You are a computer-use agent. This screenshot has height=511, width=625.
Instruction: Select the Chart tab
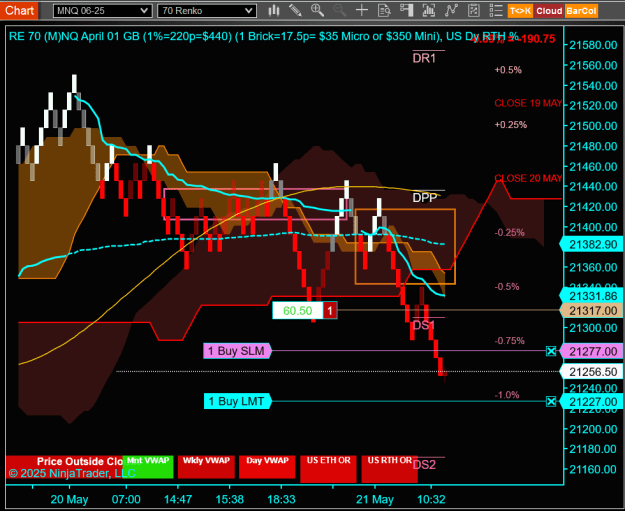[19, 10]
